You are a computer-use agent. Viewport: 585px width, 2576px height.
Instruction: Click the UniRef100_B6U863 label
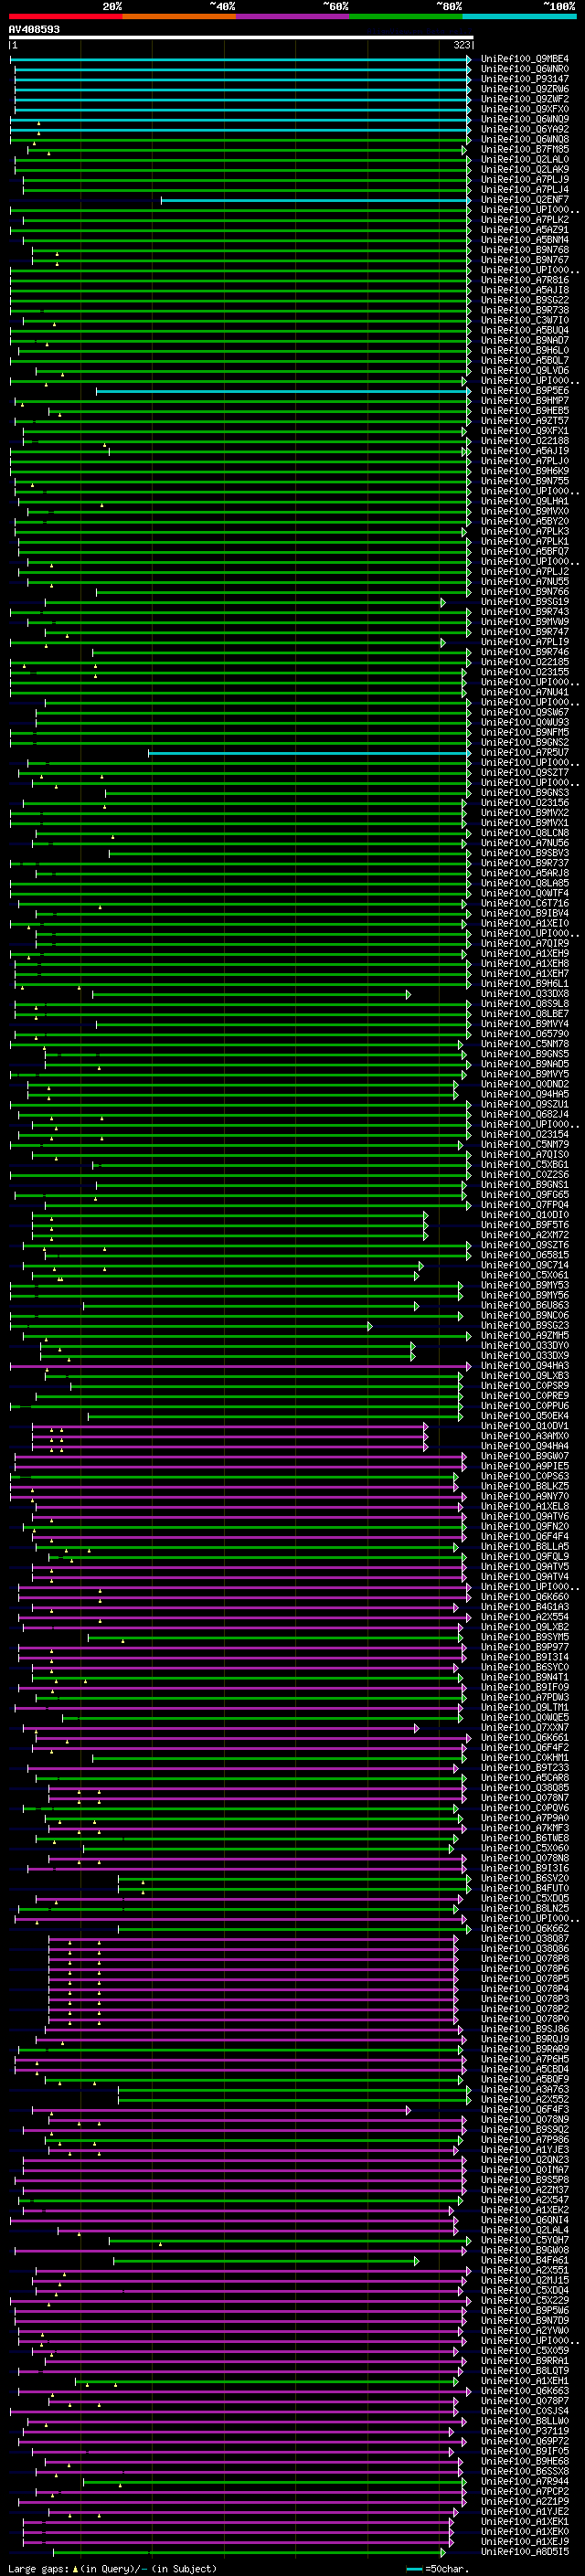[525, 1305]
